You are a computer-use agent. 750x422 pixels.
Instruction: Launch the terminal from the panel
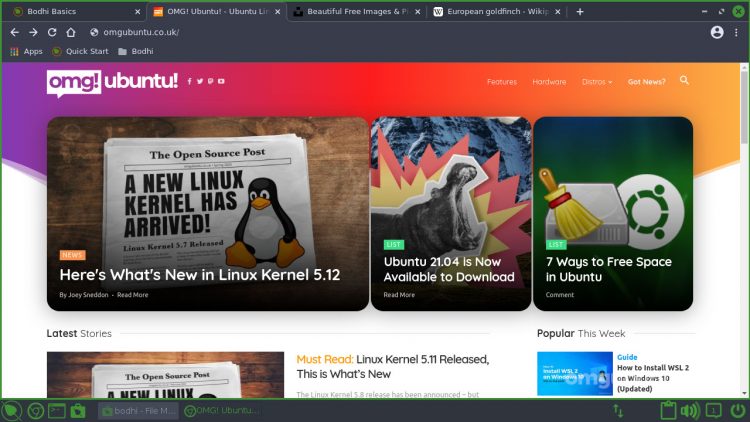click(56, 411)
